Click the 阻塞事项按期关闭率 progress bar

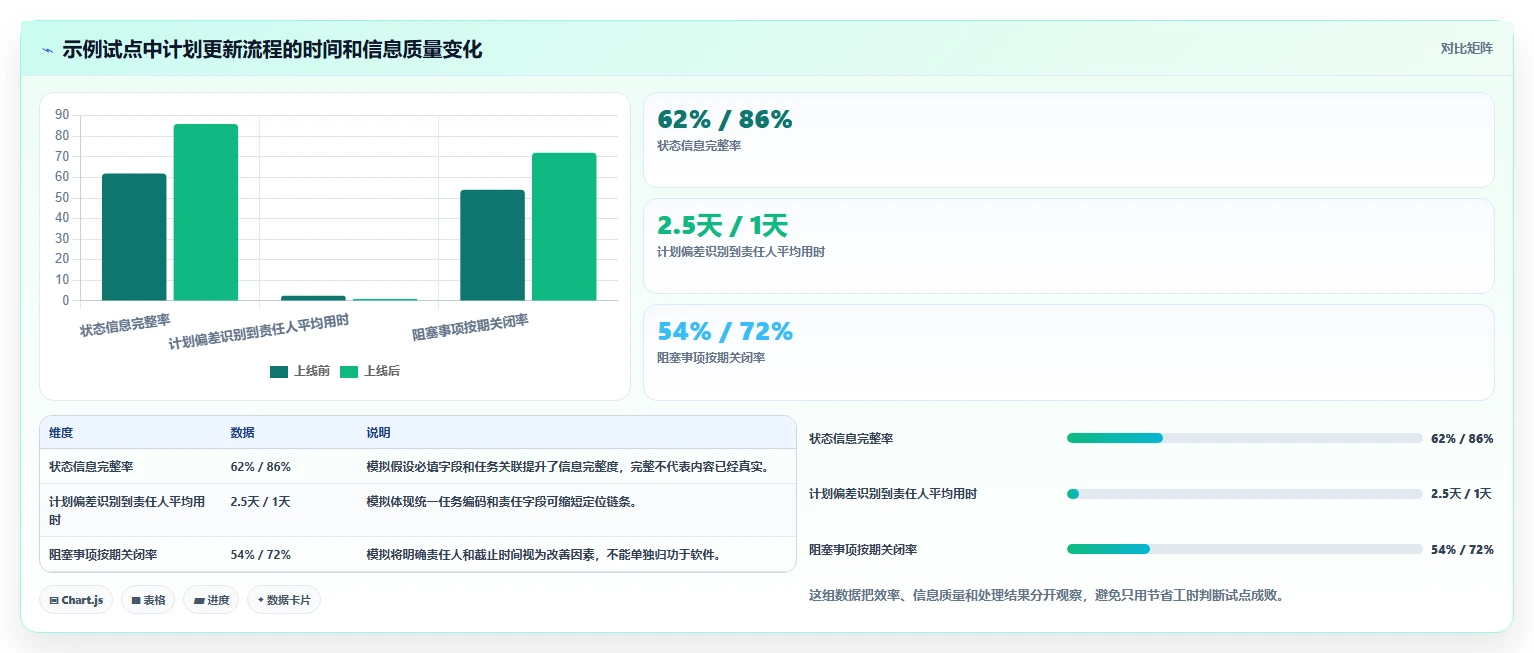coord(1244,549)
